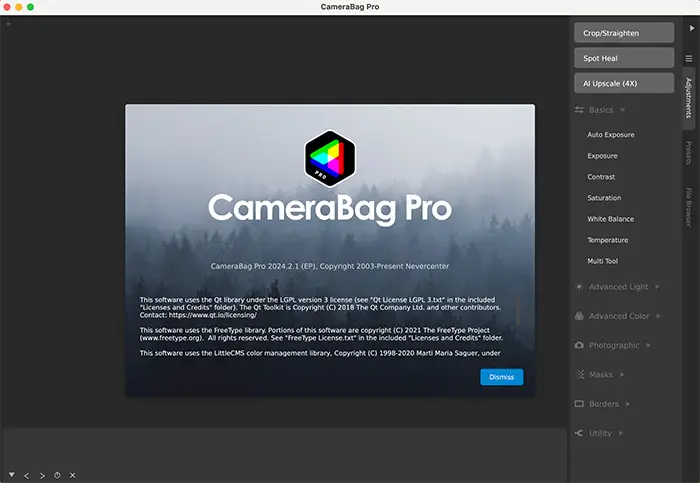This screenshot has height=483, width=700.
Task: Expand the Advanced Light section arrow
Action: coord(657,287)
